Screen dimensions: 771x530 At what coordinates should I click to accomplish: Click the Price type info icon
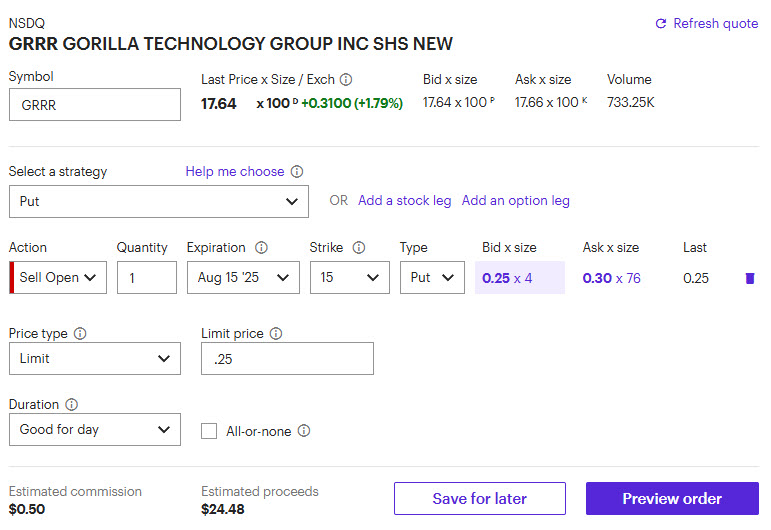pyautogui.click(x=80, y=334)
